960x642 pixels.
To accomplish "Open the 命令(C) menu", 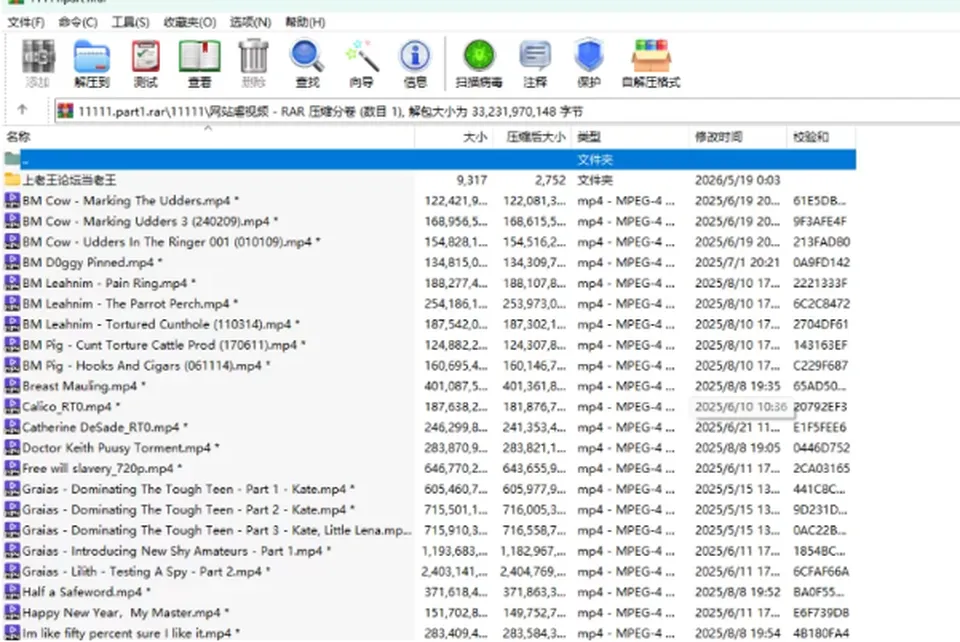I will tap(78, 22).
